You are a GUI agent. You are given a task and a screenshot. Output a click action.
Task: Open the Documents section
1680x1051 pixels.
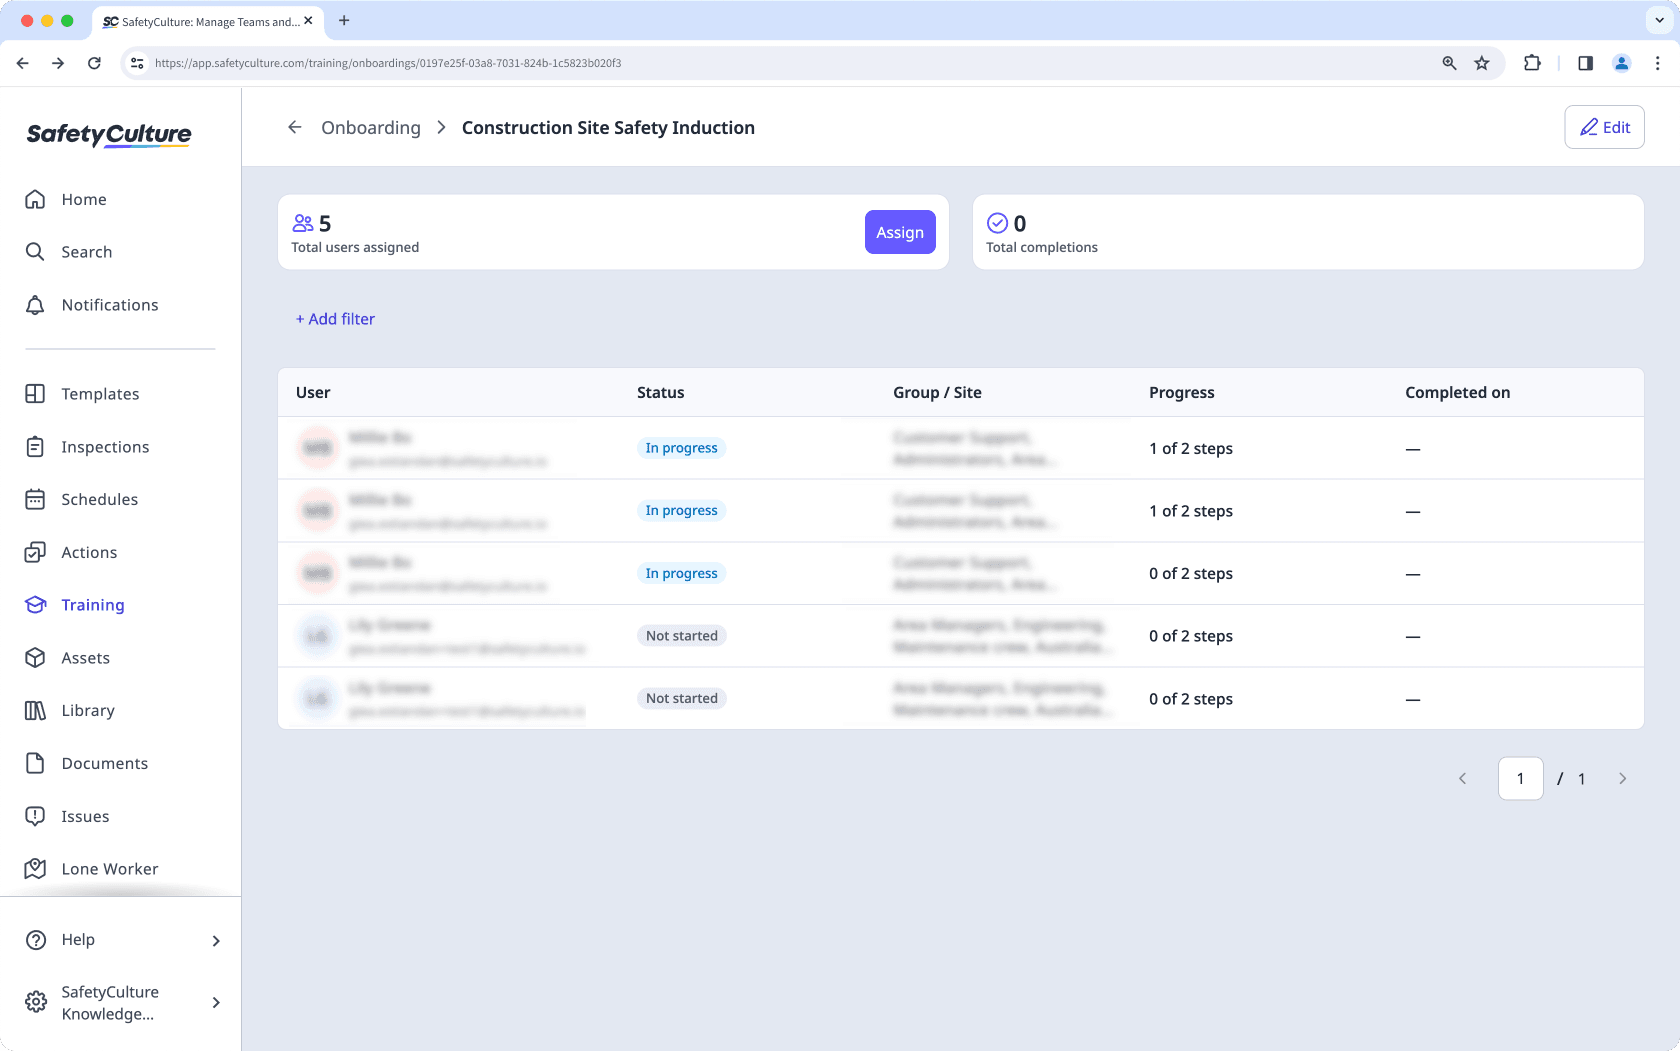[104, 763]
